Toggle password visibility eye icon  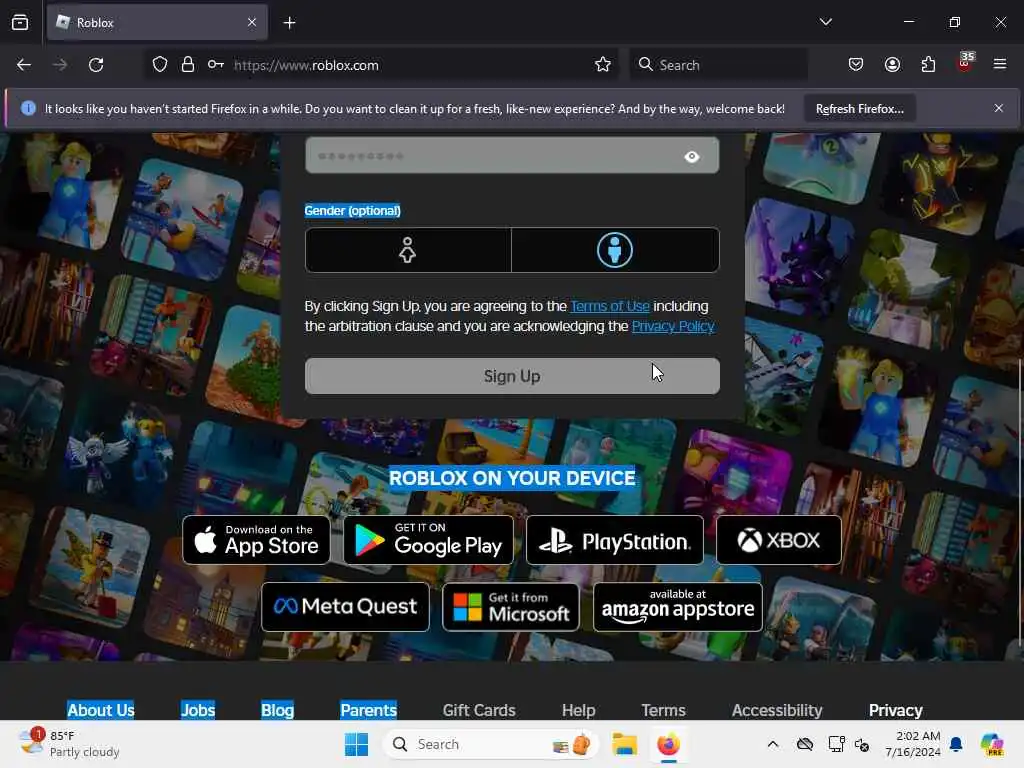(692, 157)
